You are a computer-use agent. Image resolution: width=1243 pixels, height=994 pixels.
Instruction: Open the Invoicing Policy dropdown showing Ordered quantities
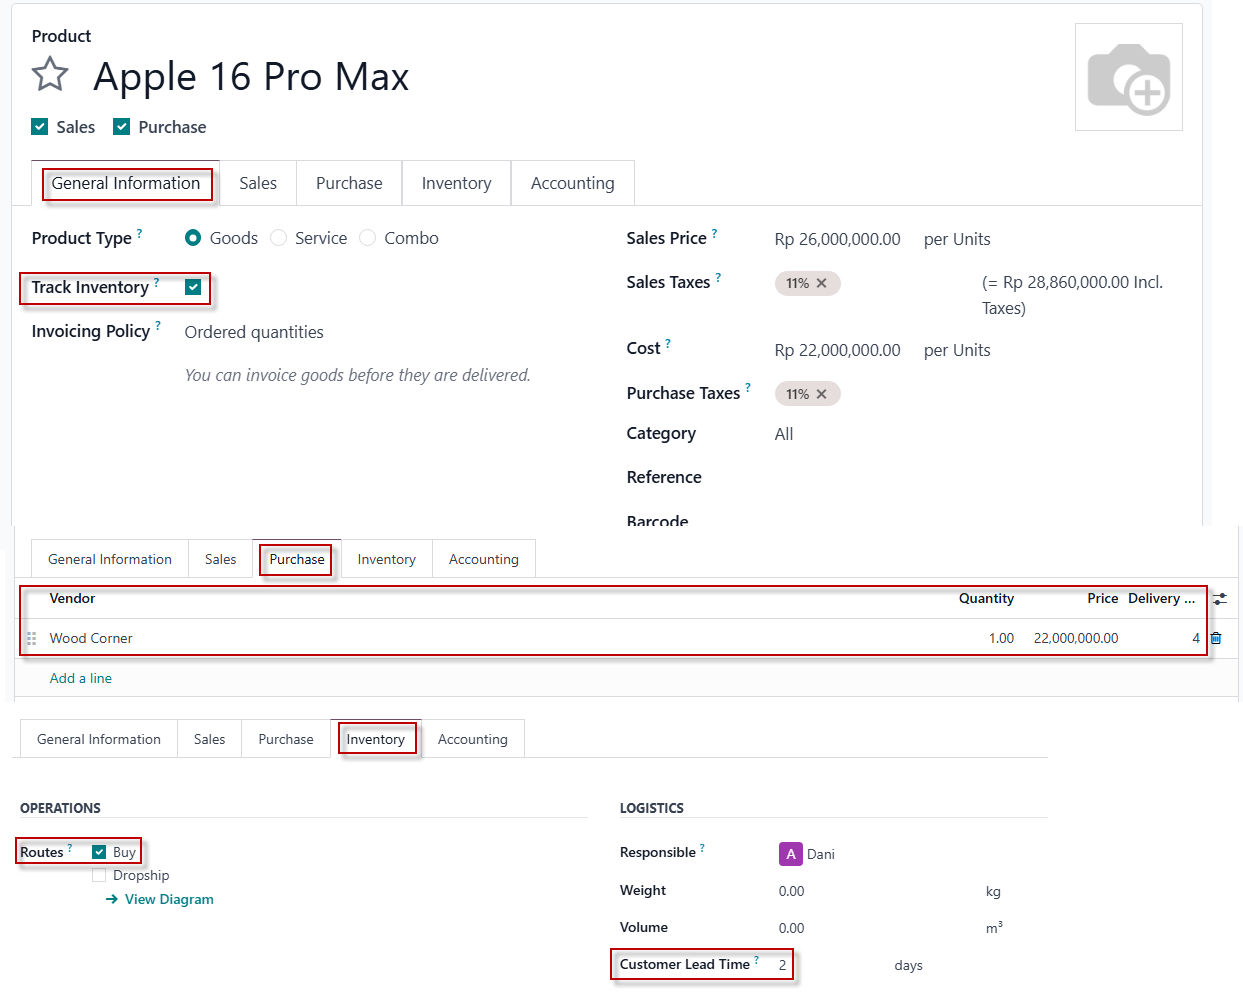(254, 332)
